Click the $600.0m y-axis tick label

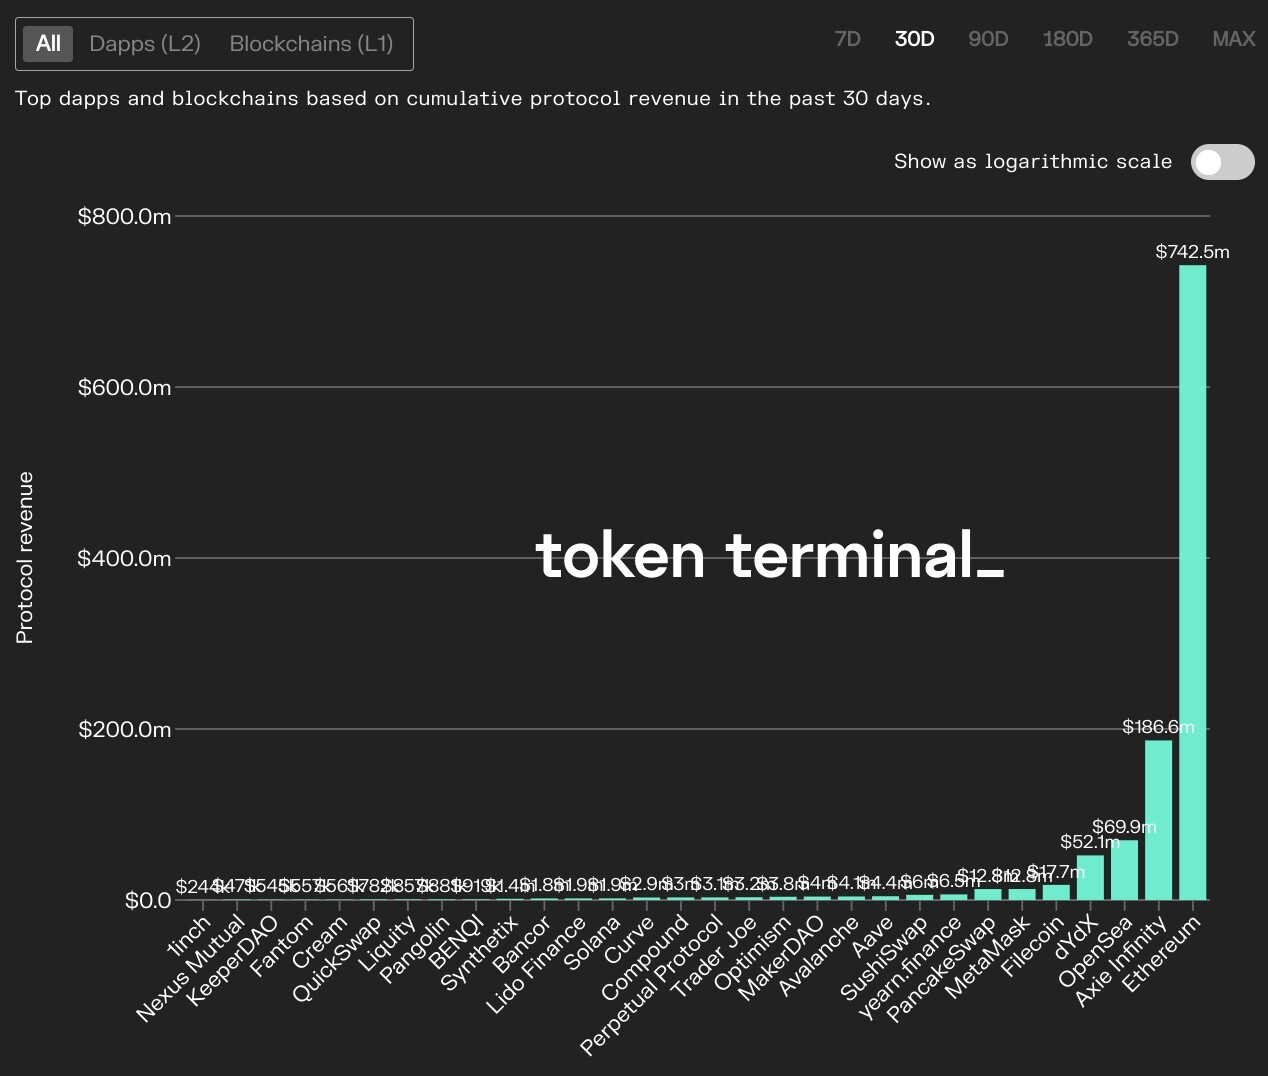click(x=125, y=388)
